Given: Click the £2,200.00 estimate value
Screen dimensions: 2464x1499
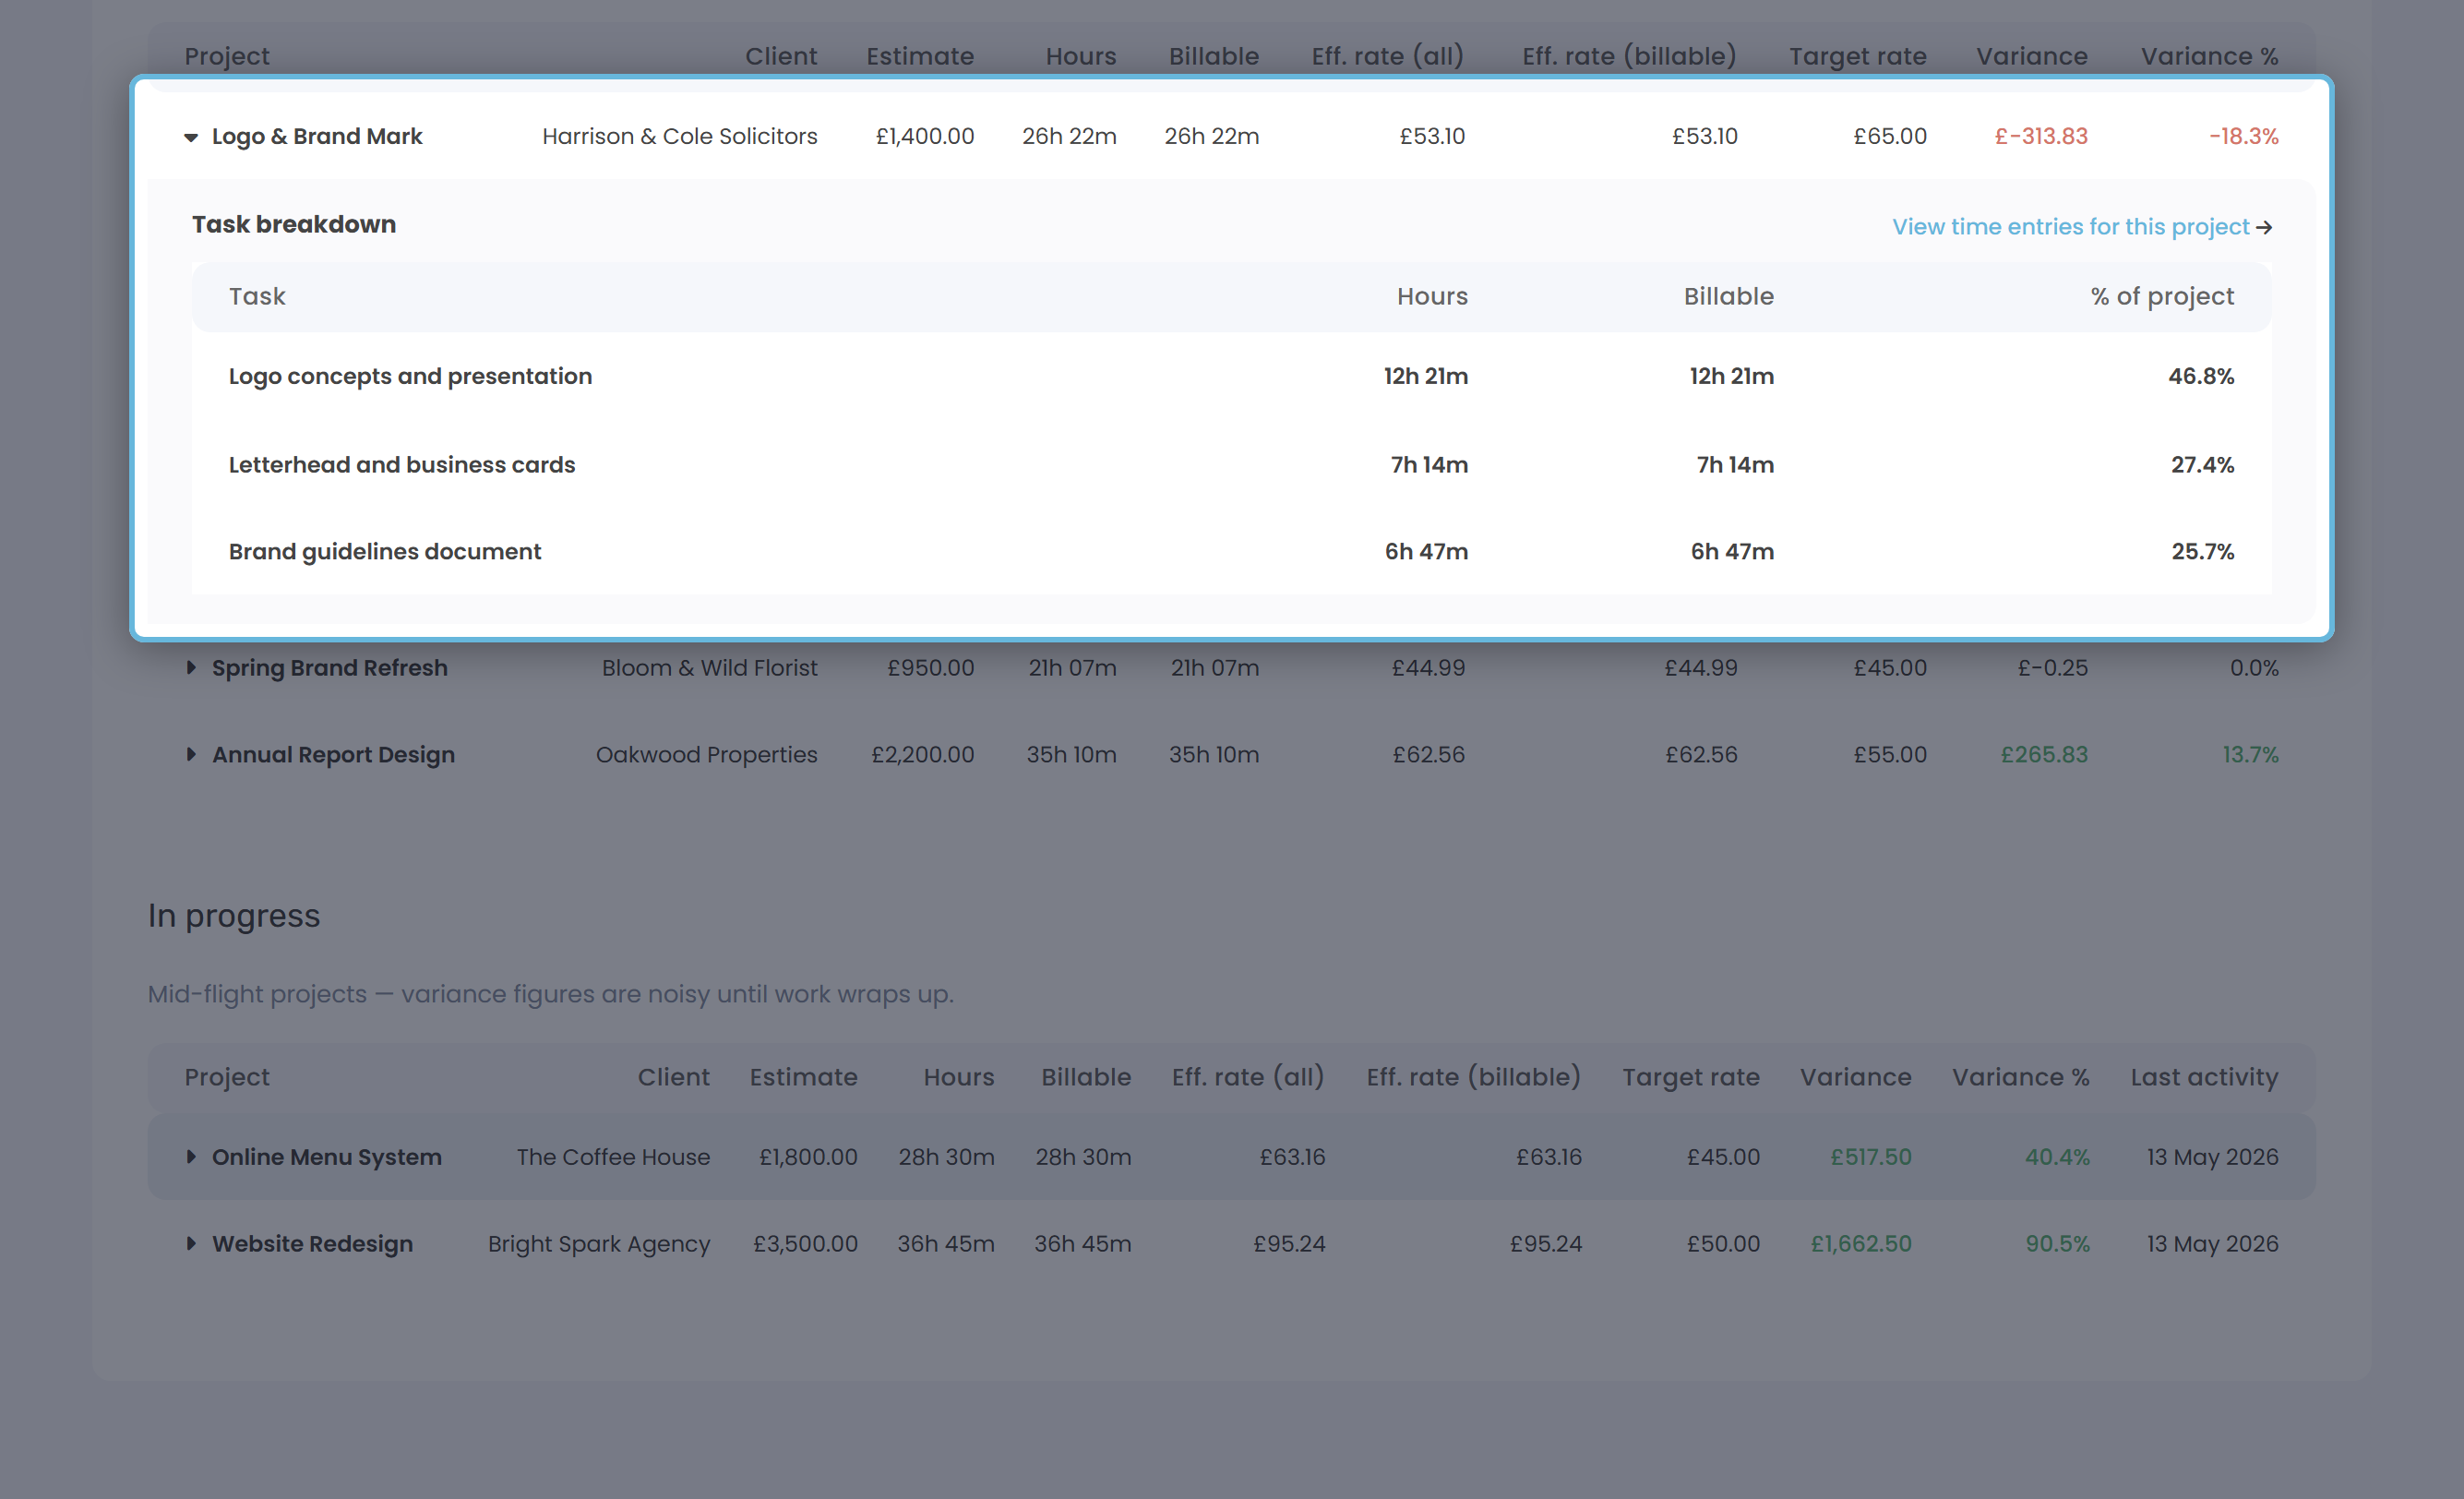Looking at the screenshot, I should tap(922, 754).
